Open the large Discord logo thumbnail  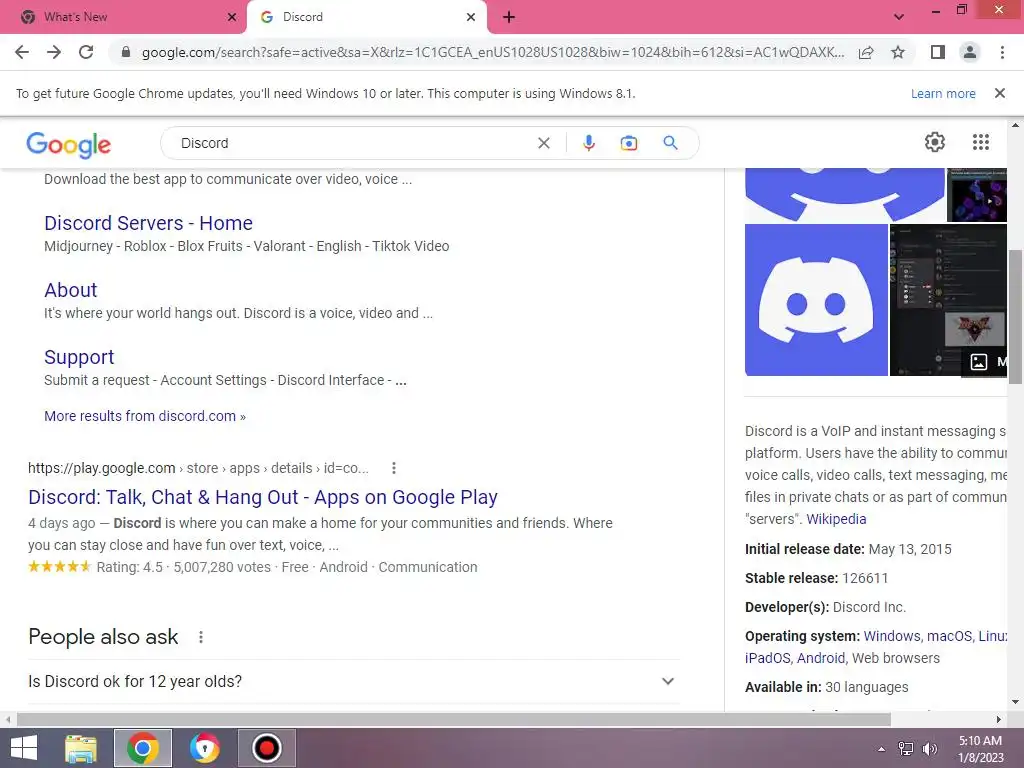pos(816,300)
